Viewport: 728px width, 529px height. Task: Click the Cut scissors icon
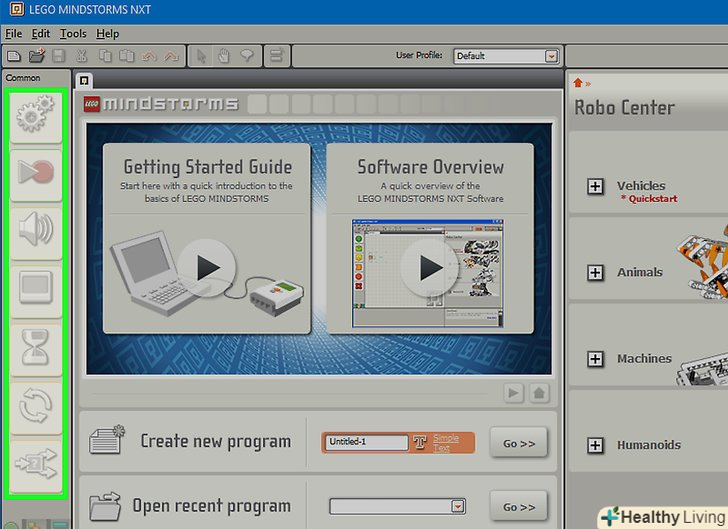pyautogui.click(x=82, y=56)
